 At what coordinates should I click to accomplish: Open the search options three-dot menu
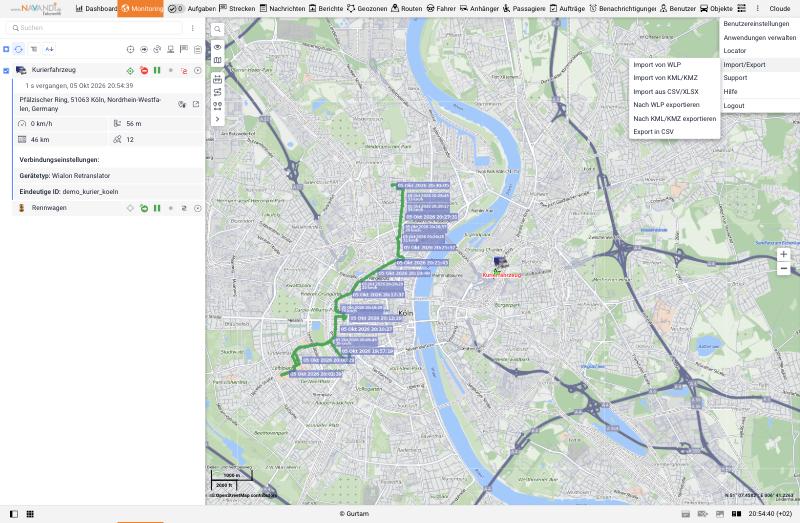[192, 28]
